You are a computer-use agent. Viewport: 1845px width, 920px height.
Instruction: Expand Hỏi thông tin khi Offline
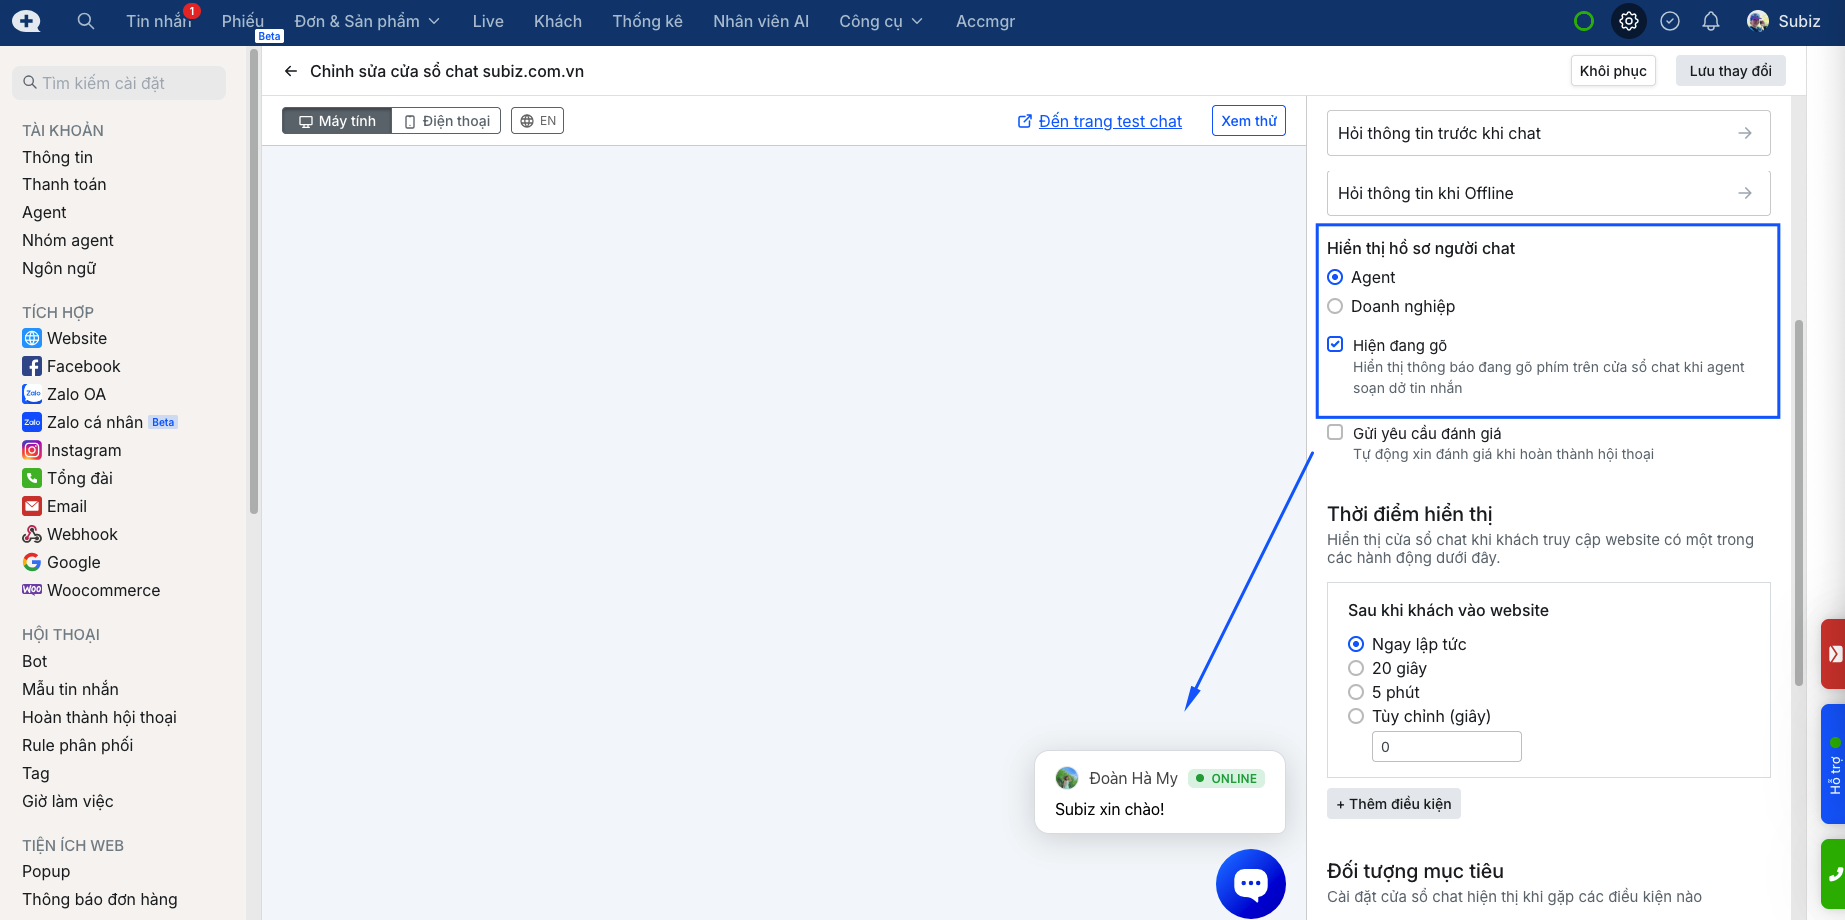pyautogui.click(x=1547, y=193)
